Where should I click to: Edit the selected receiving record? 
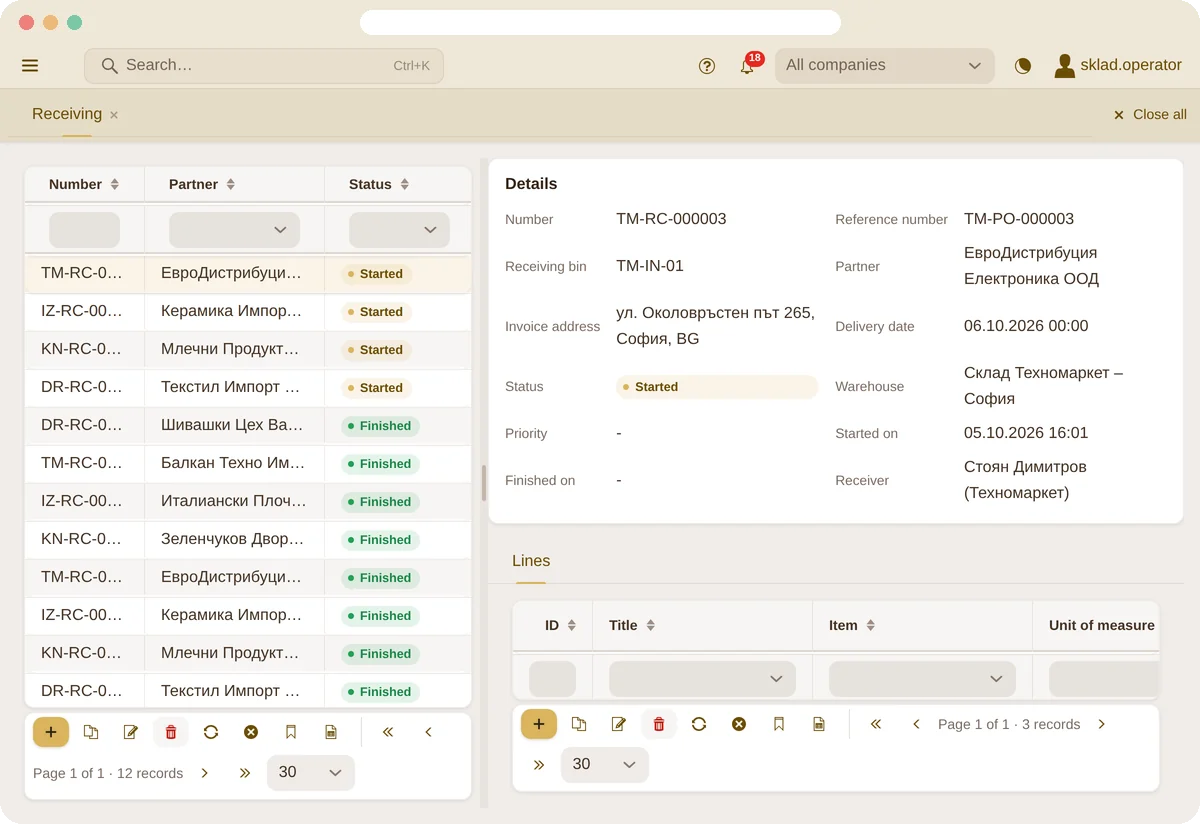click(131, 732)
